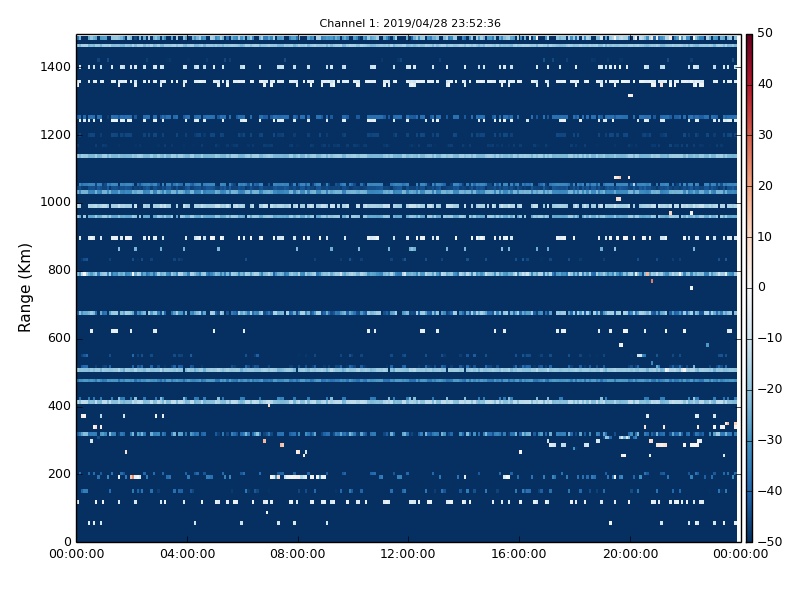This screenshot has width=800, height=600.
Task: Click the 200 range tick label
Action: [59, 473]
